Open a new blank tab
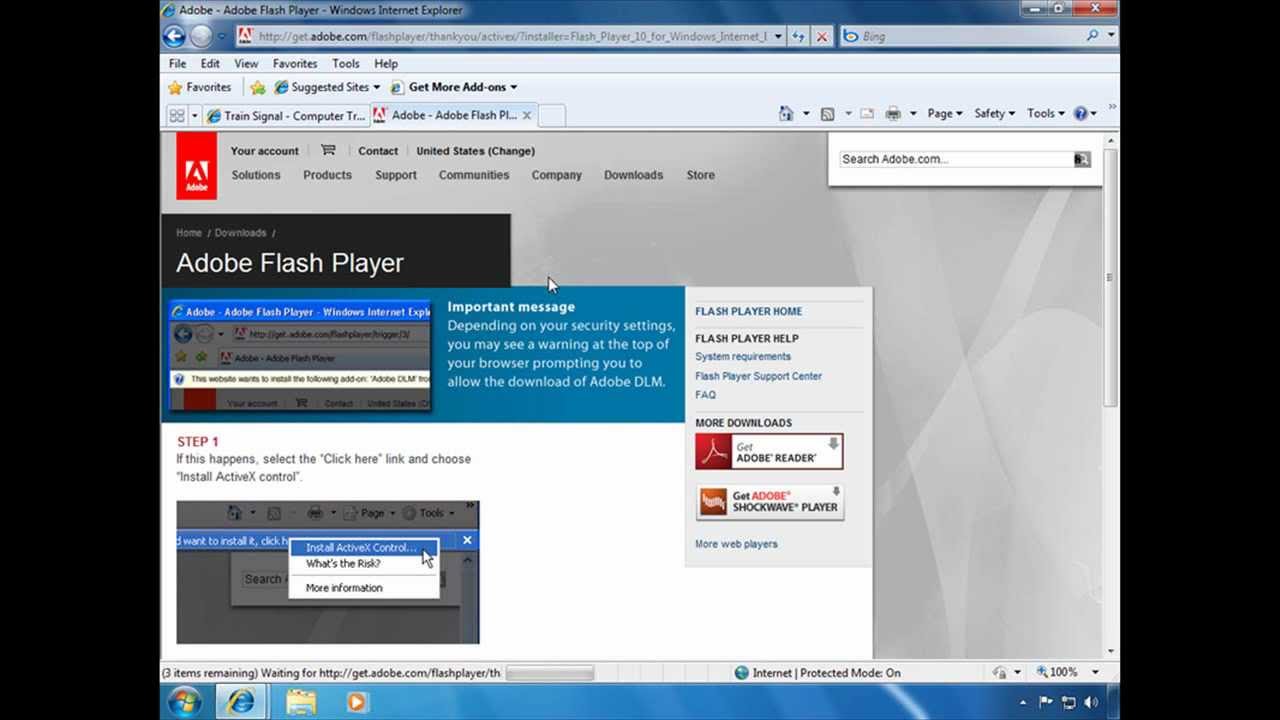The width and height of the screenshot is (1280, 720). (552, 115)
